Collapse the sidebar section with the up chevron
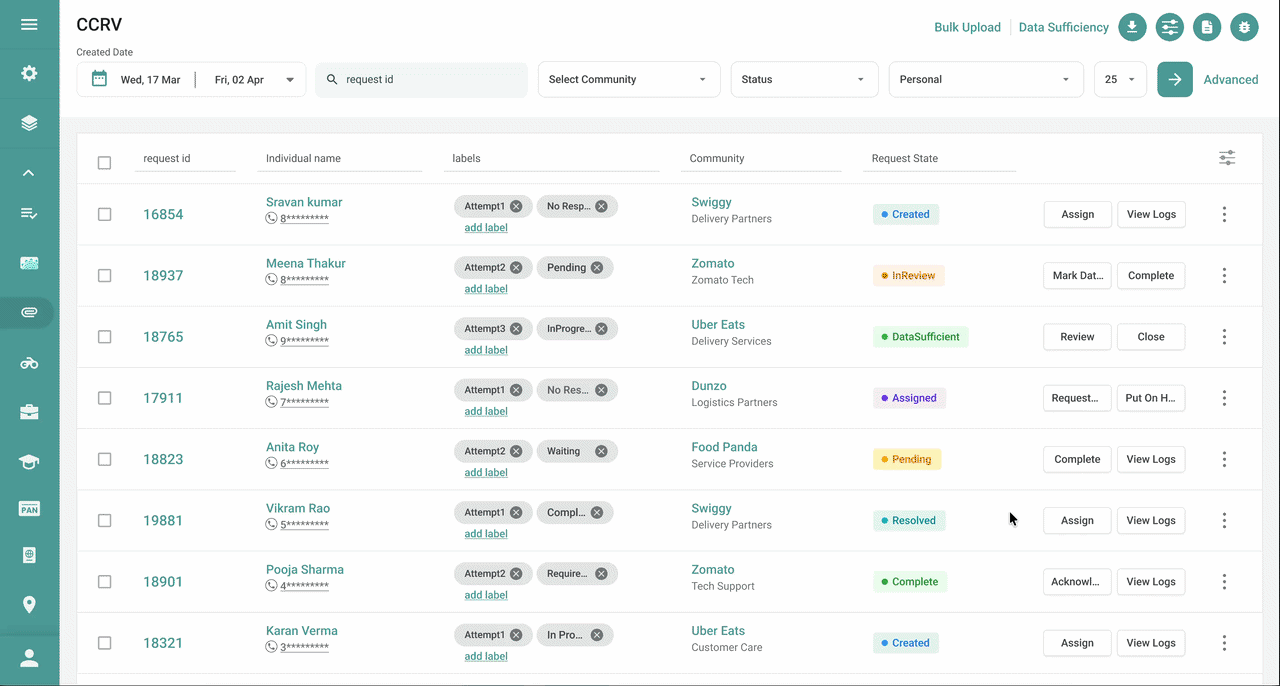The height and width of the screenshot is (686, 1280). tap(29, 173)
